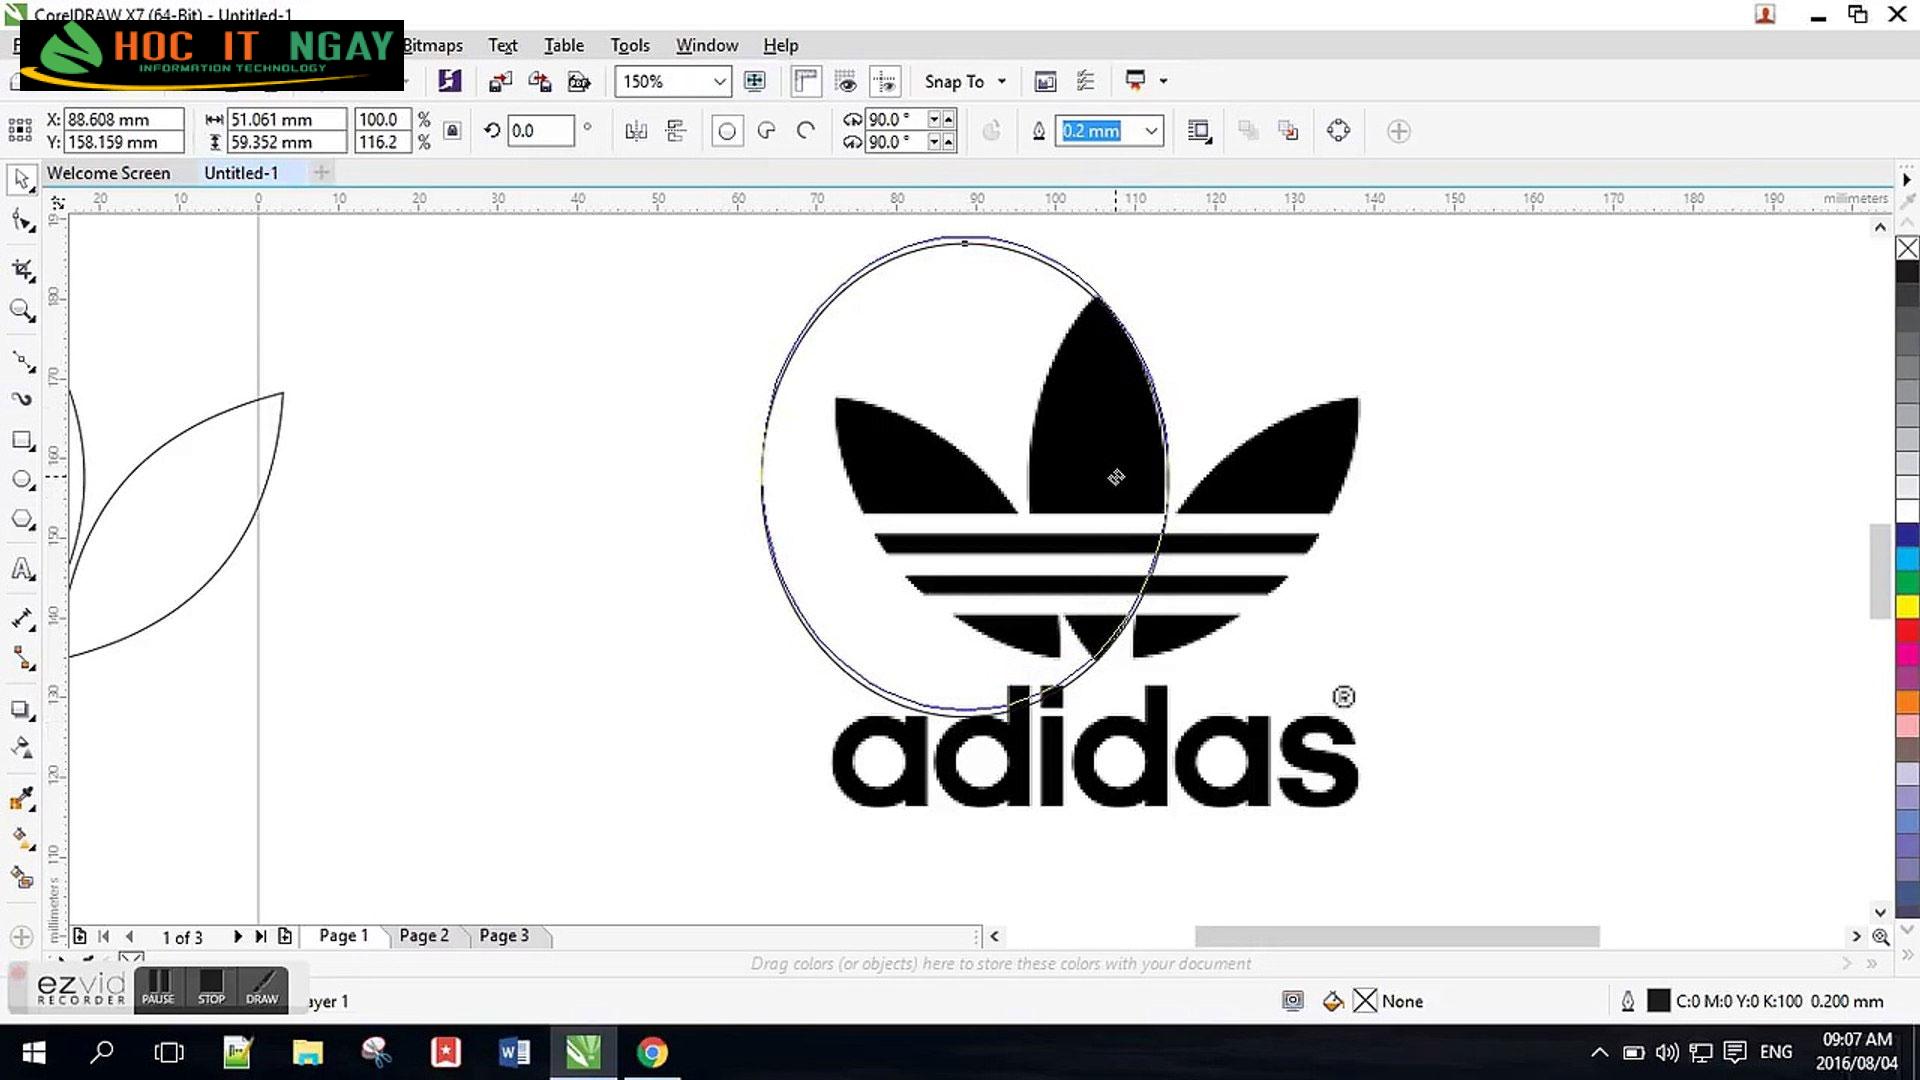Viewport: 1920px width, 1080px height.
Task: Select the Freehand curve tool
Action: (21, 361)
